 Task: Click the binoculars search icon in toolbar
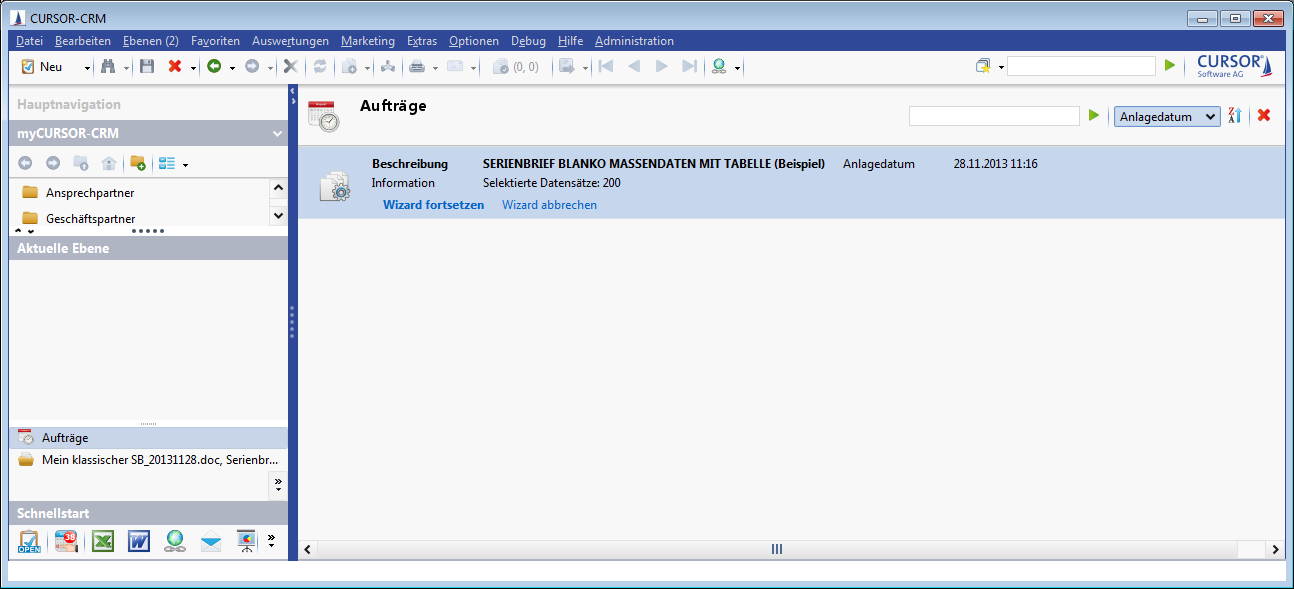pos(108,66)
